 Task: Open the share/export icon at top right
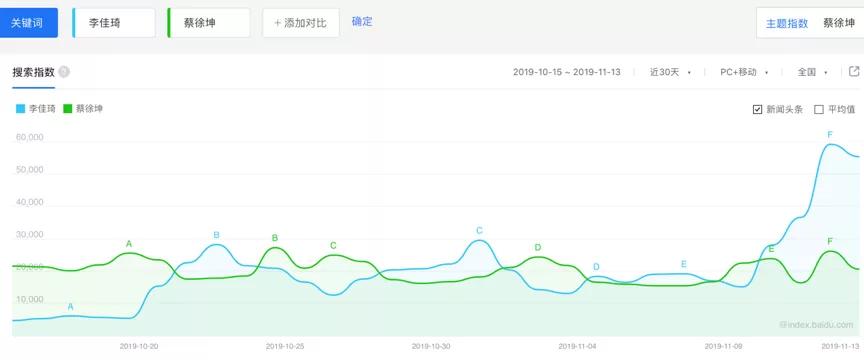coord(854,72)
